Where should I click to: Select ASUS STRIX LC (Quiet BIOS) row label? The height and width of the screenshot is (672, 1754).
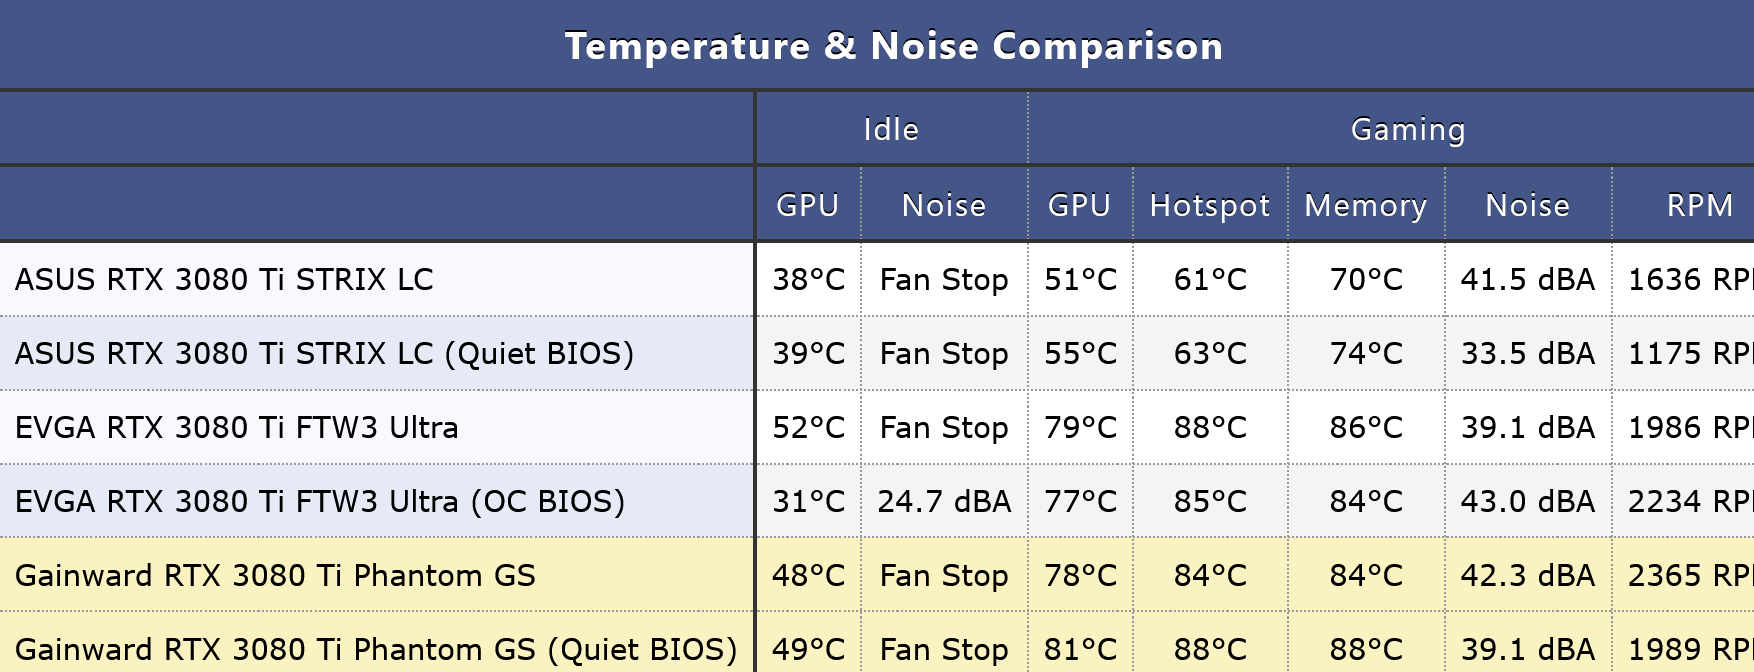(324, 353)
